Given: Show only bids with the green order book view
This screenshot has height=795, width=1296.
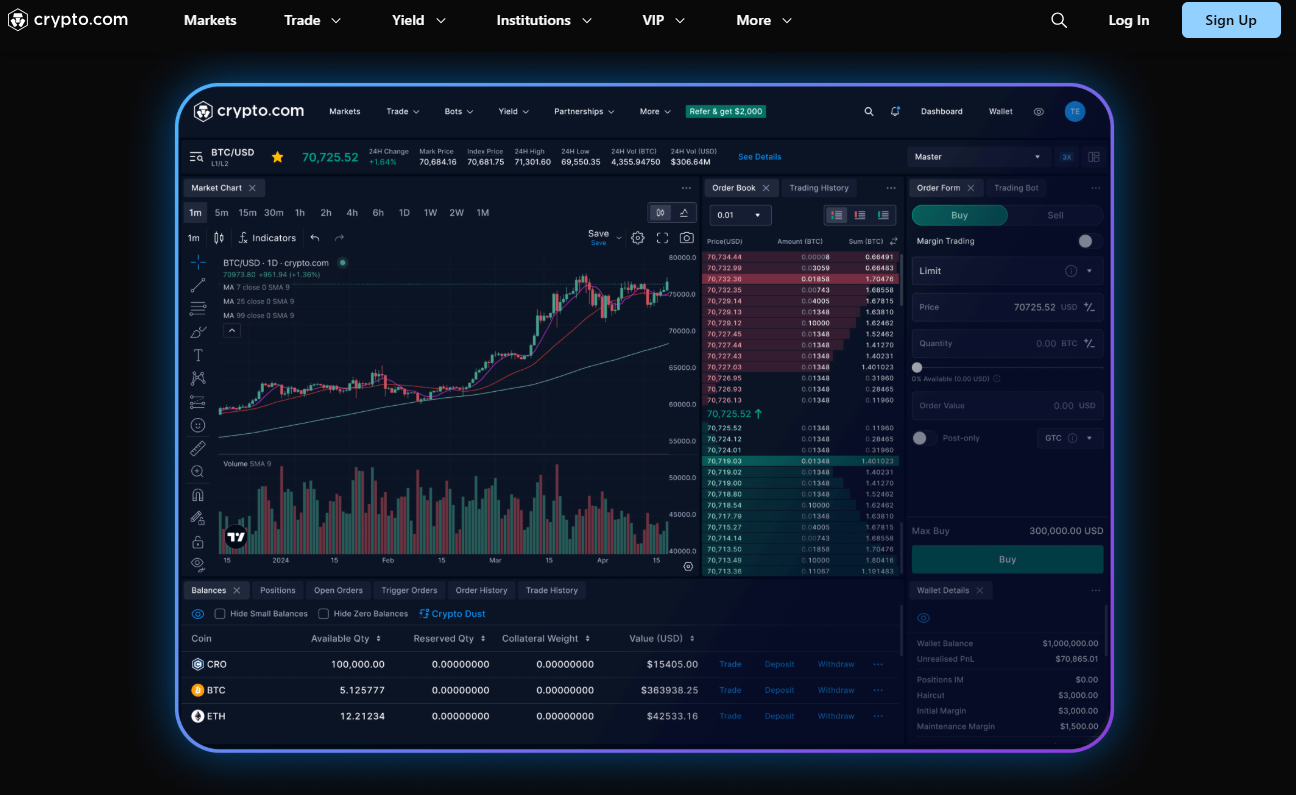Looking at the screenshot, I should pyautogui.click(x=883, y=215).
